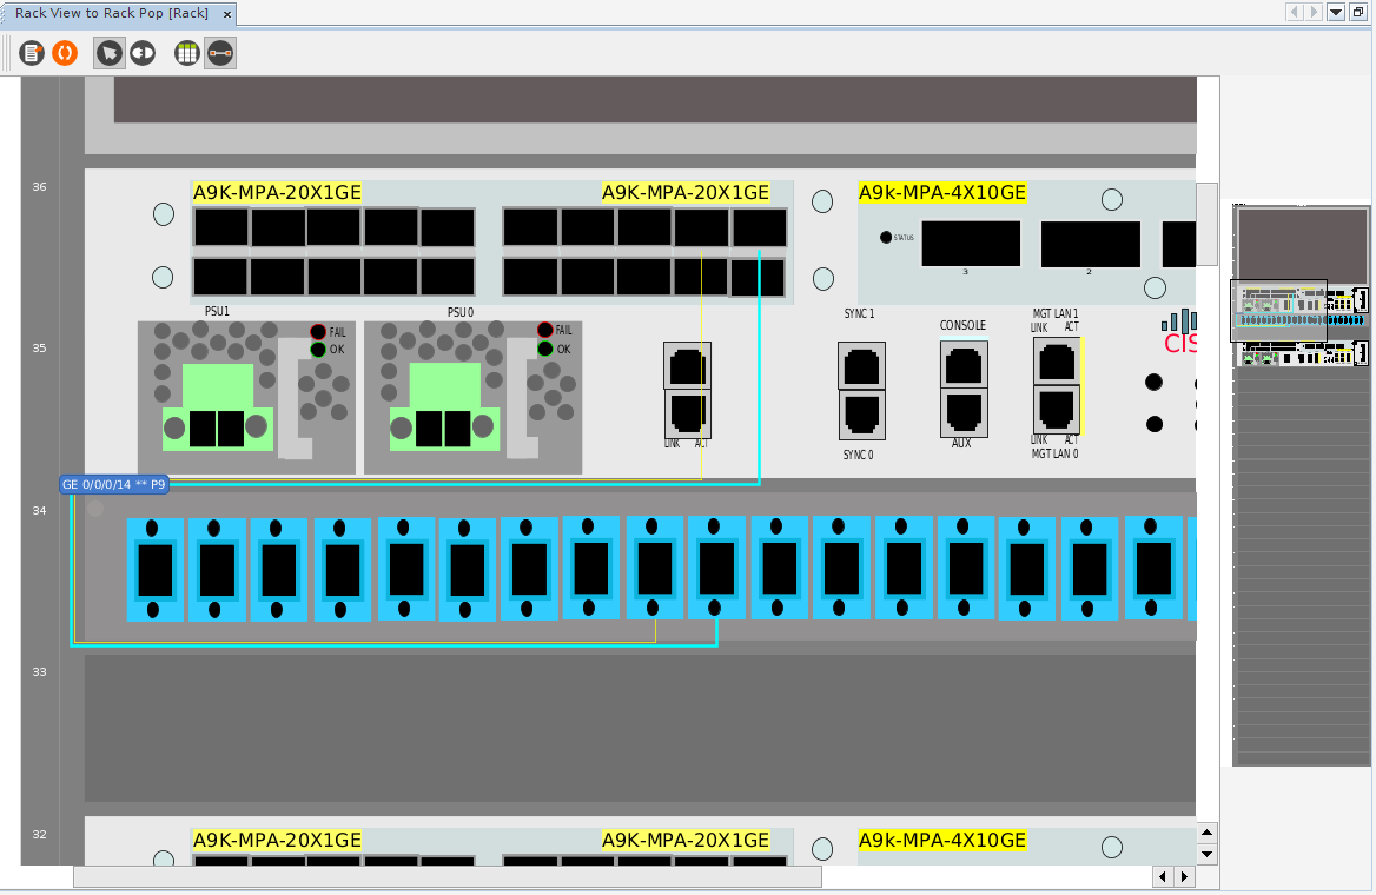Screen dimensions: 1376x895
Task: Click the MGT LAN 0 port
Action: tap(1056, 410)
